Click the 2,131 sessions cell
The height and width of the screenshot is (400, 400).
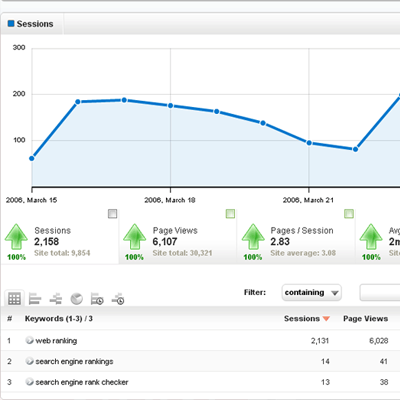(x=320, y=341)
